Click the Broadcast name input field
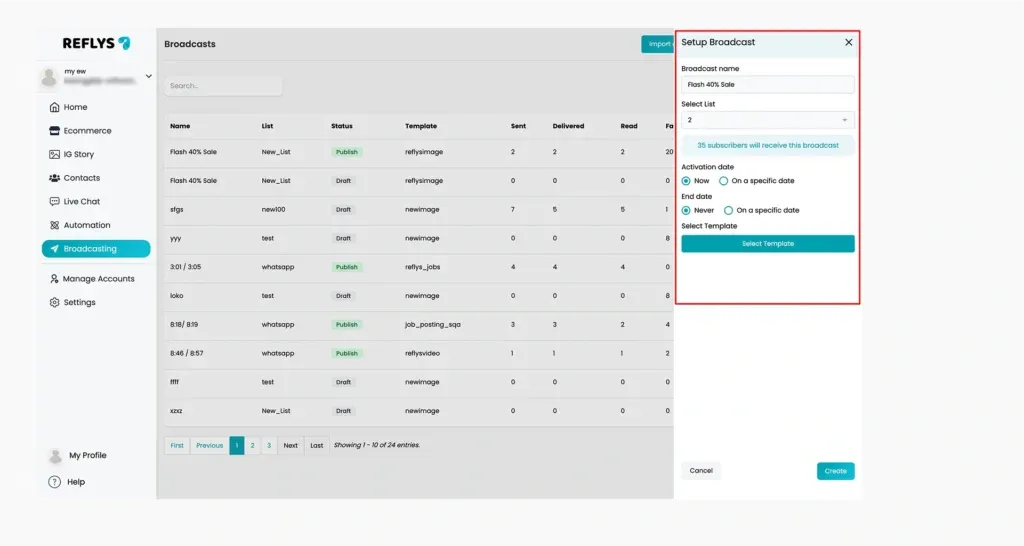Screen dimensions: 1024x546 point(767,84)
